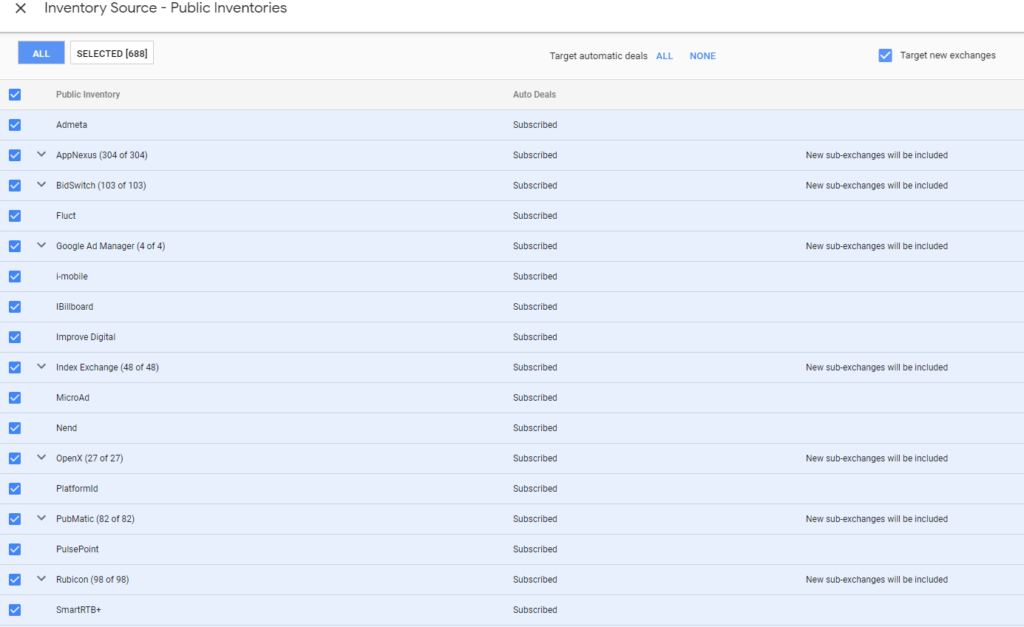Switch to the SELECTED [688] tab
Screen dimensions: 1024x627
click(x=112, y=53)
